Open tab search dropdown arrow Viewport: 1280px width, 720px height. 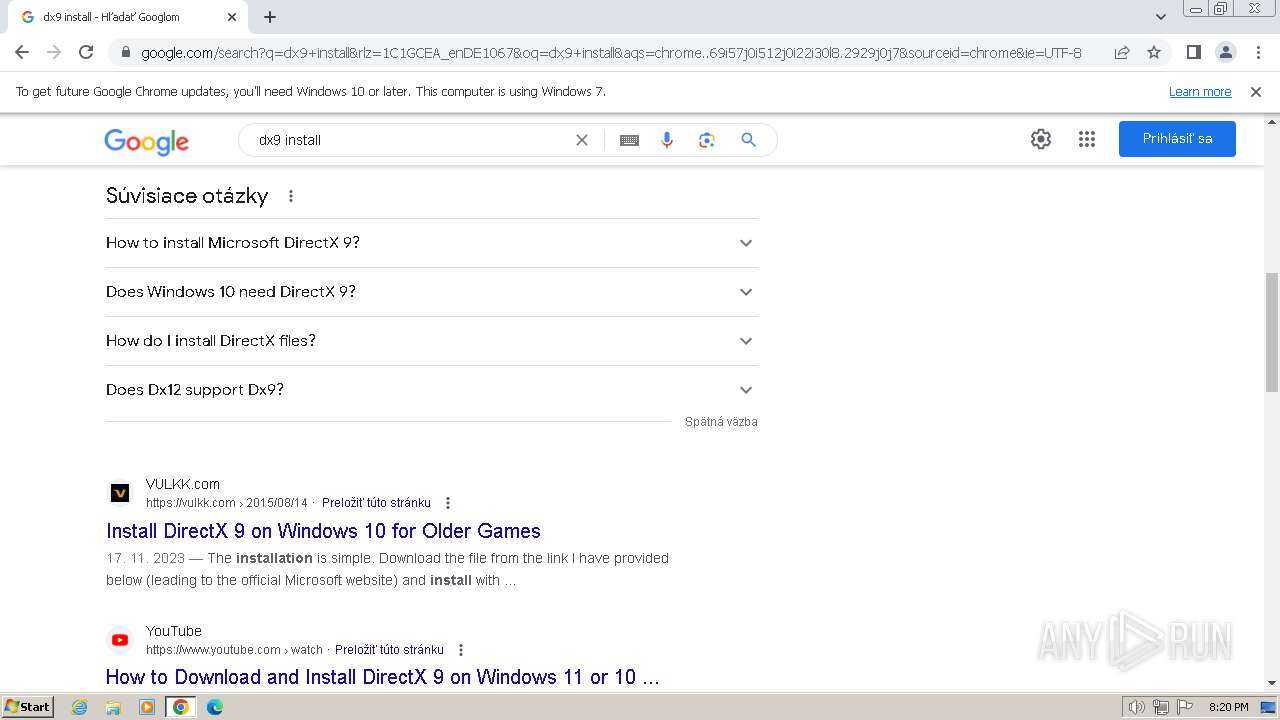point(1161,17)
